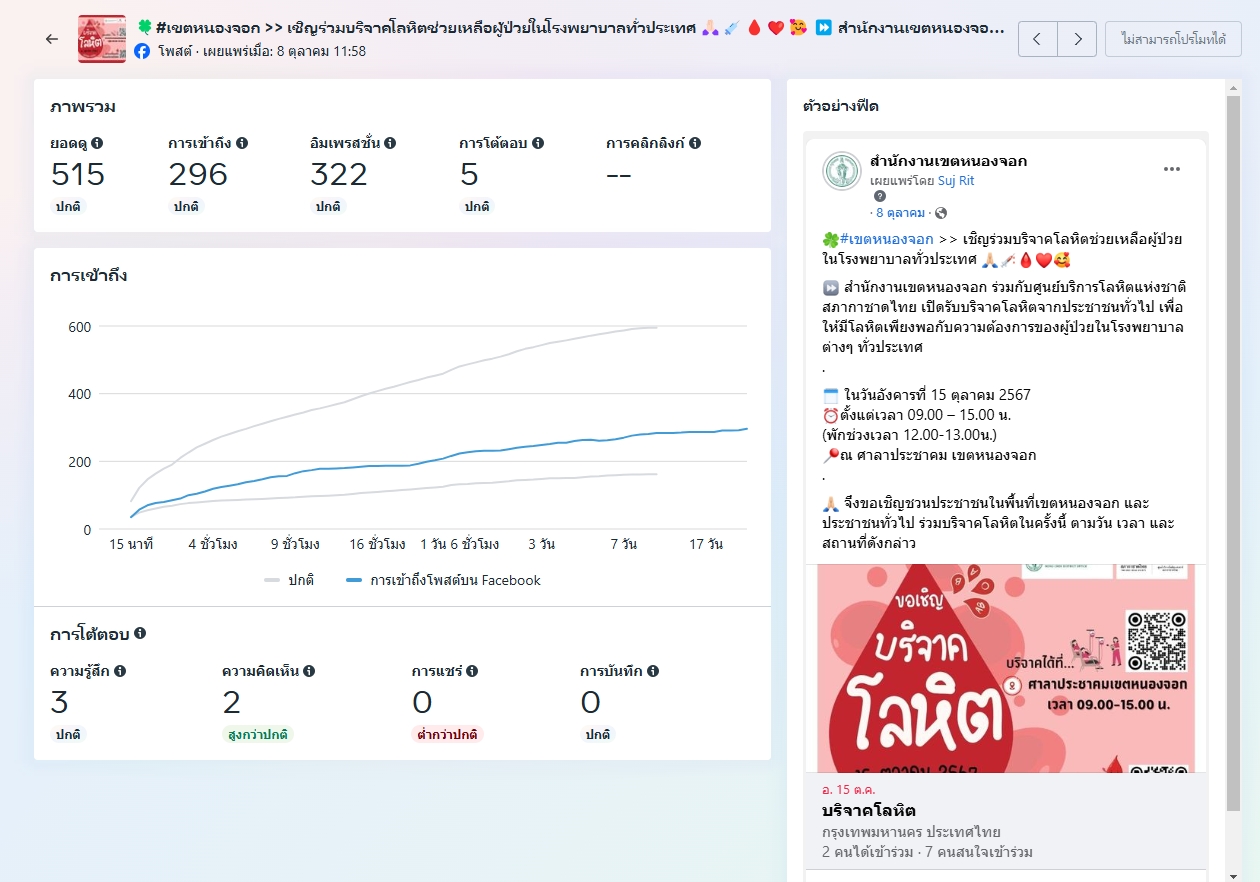
Task: Click the ไม่สามารถโปรโมทได้ button
Action: pyautogui.click(x=1173, y=39)
